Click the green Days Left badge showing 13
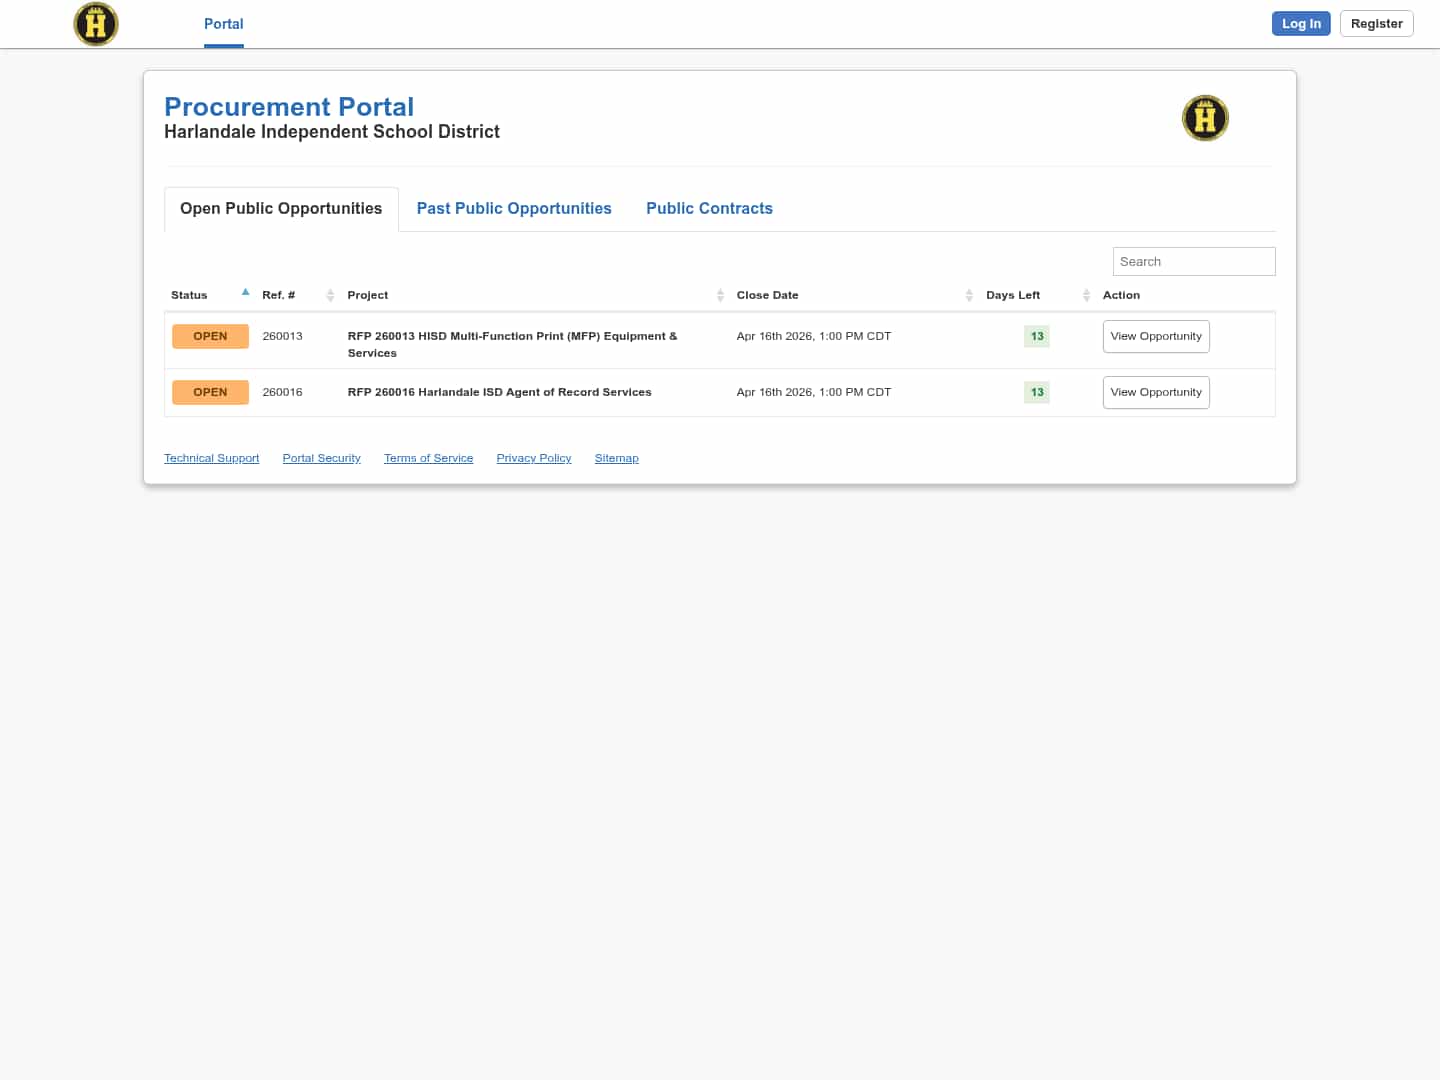The height and width of the screenshot is (1080, 1440). [1036, 336]
